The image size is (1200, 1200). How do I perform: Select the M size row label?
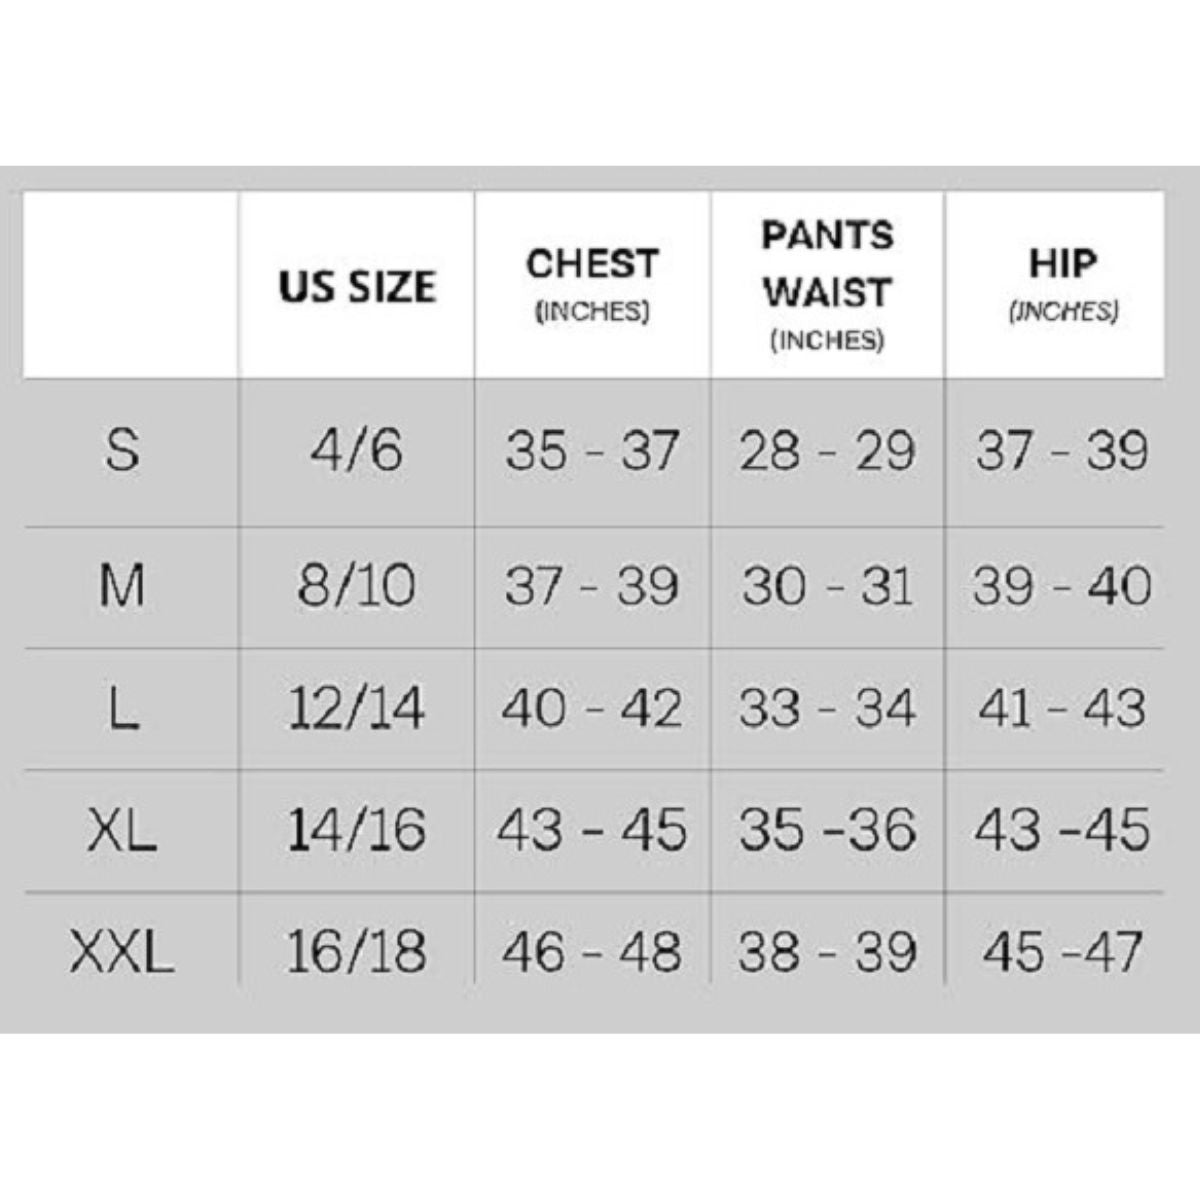122,587
